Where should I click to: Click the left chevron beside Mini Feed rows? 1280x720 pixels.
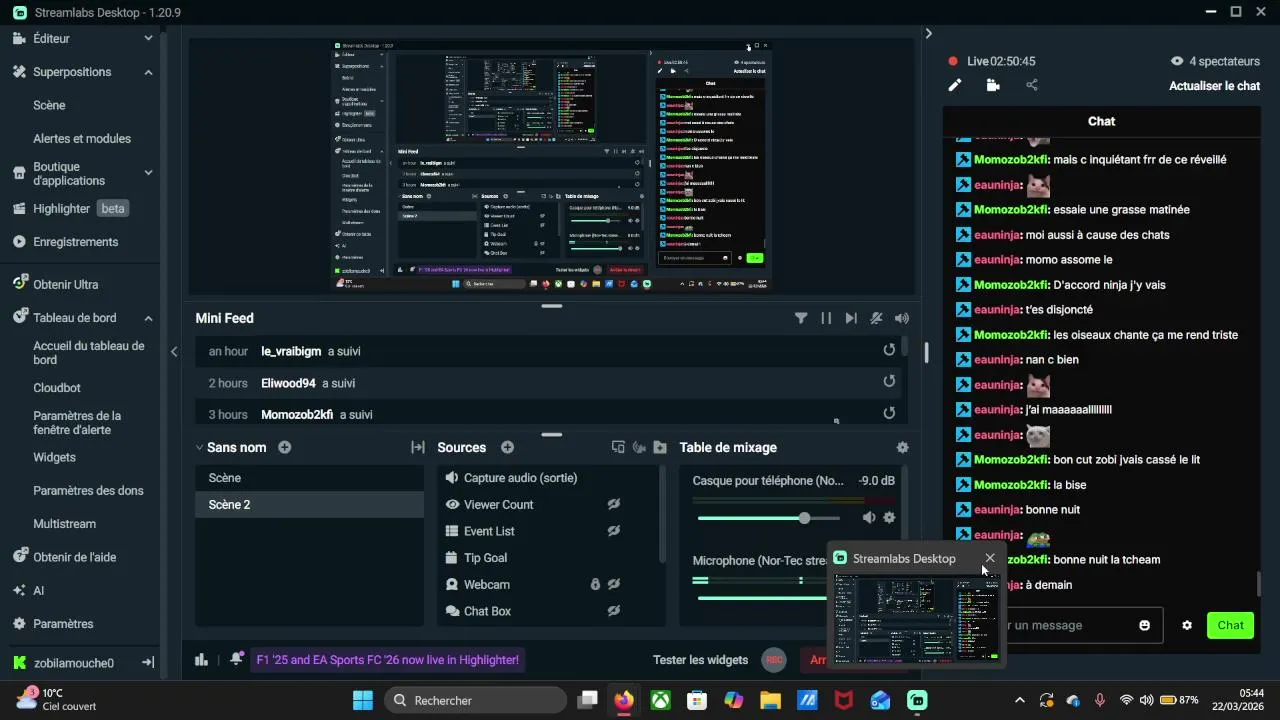tap(174, 351)
